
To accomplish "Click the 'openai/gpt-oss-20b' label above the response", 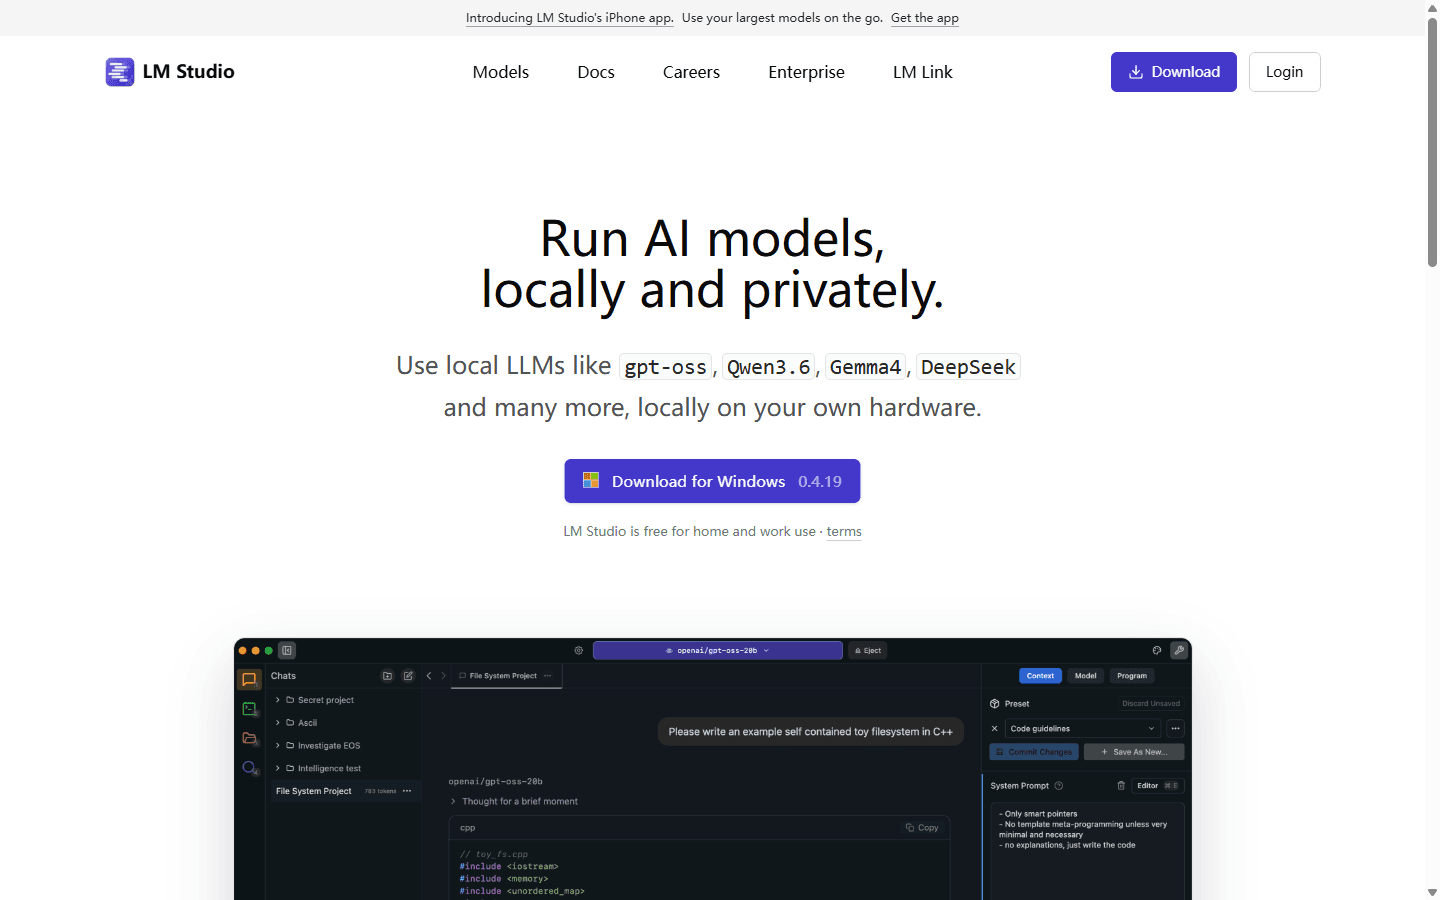I will [x=496, y=782].
